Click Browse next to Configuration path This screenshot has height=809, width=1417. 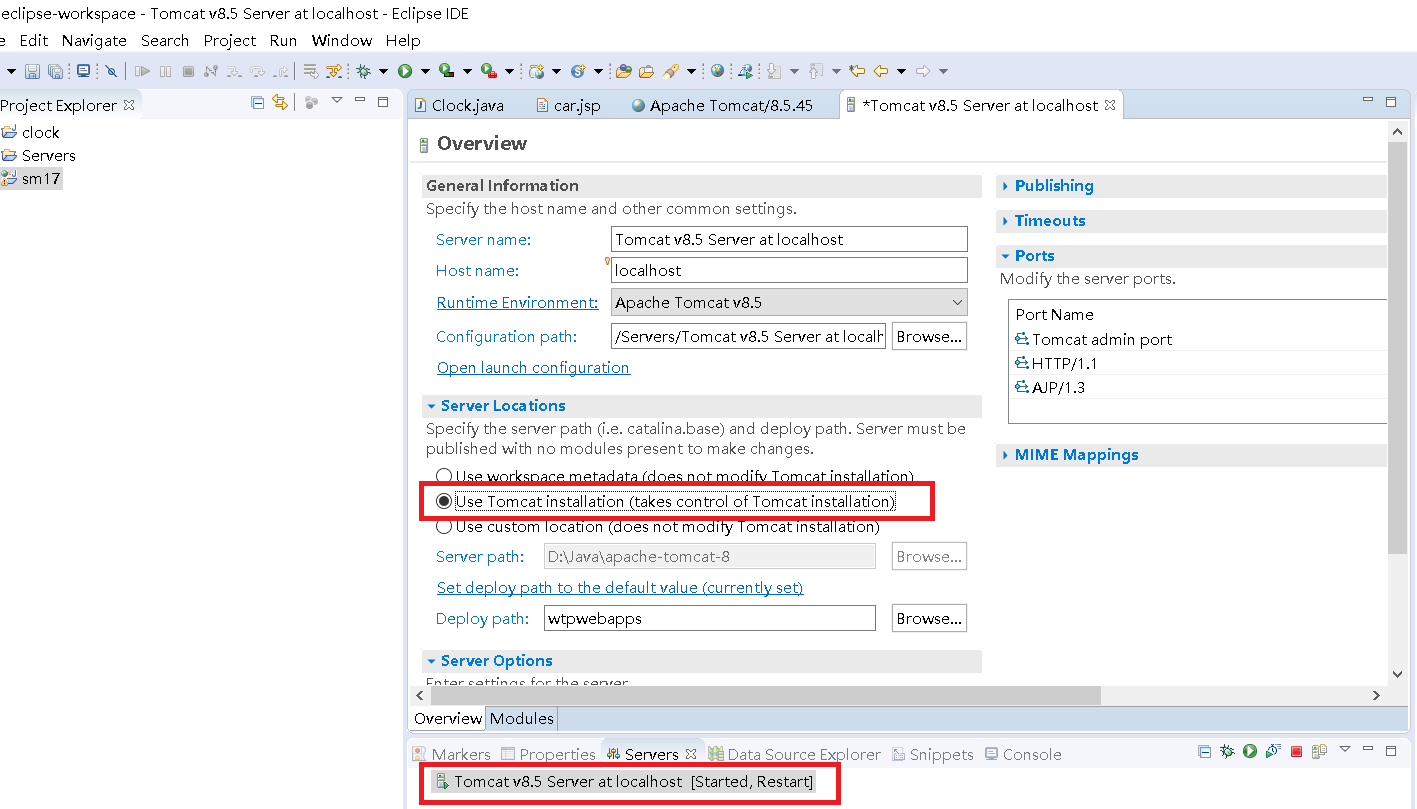coord(929,337)
